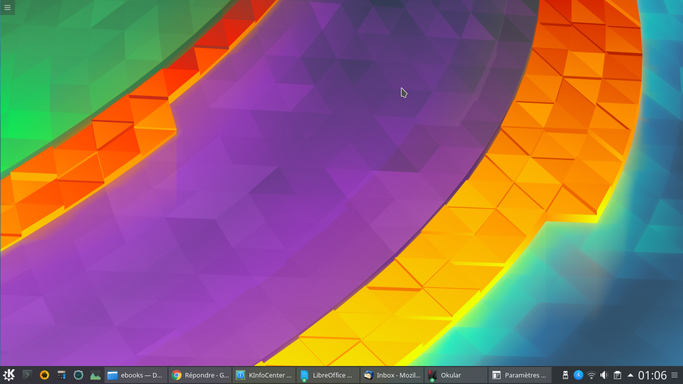The image size is (683, 384).
Task: Open the removable devices tray icon
Action: [565, 375]
